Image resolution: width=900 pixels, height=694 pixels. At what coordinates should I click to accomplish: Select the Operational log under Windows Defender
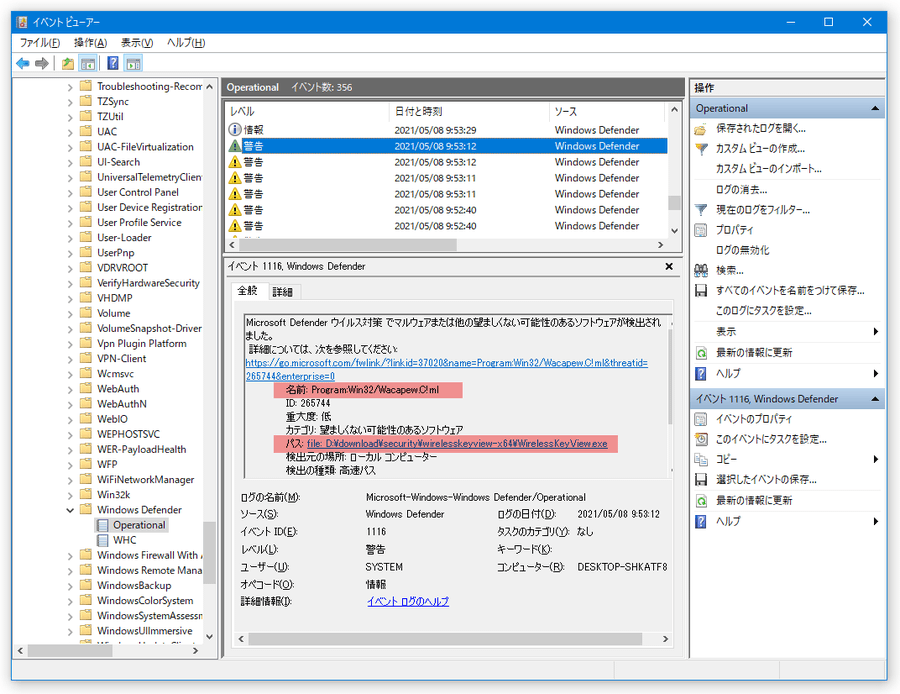click(139, 525)
